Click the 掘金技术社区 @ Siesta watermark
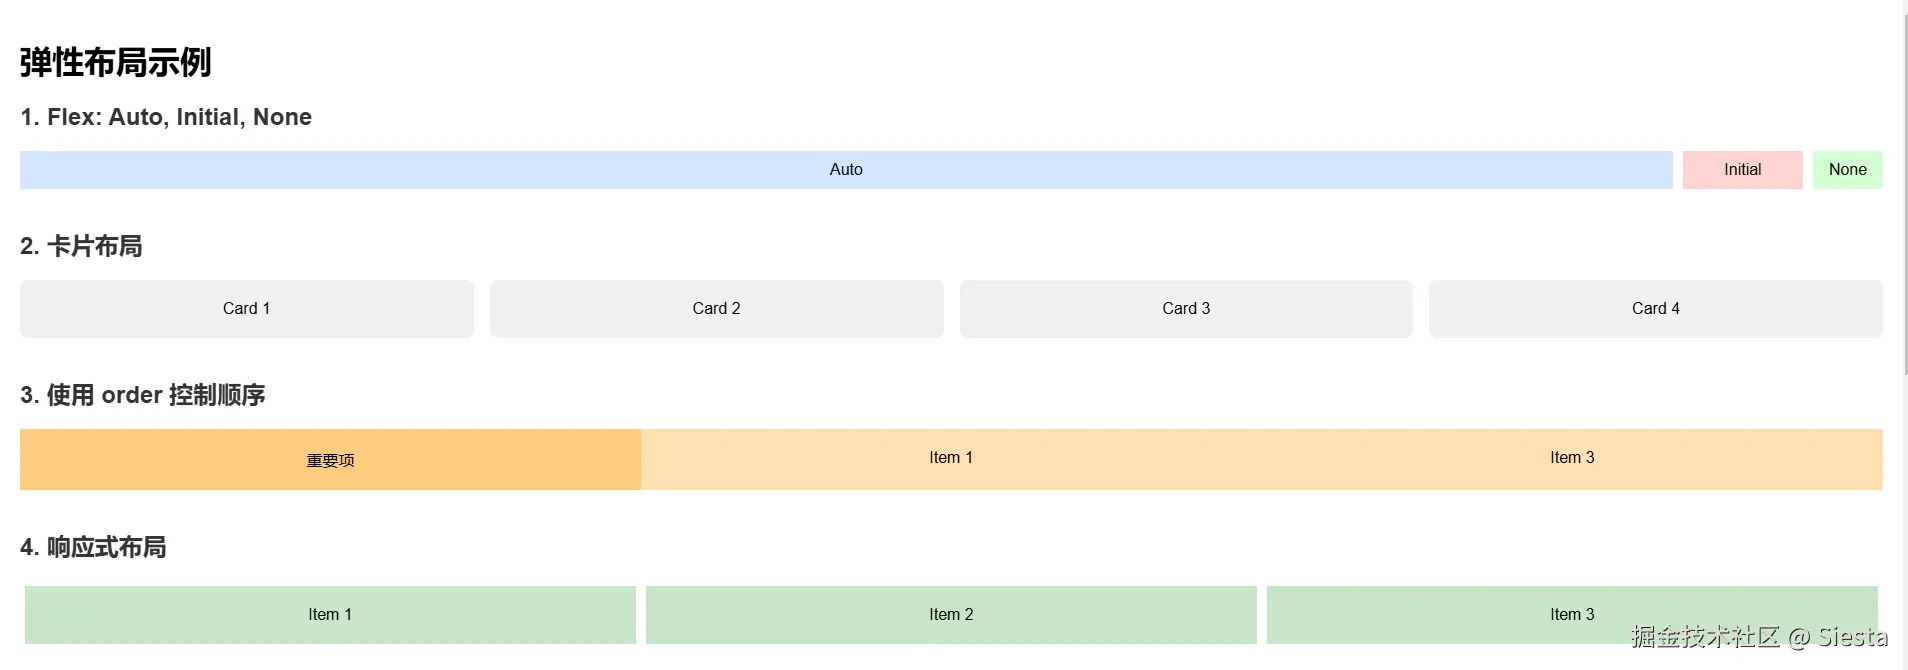1908x670 pixels. (x=1759, y=637)
